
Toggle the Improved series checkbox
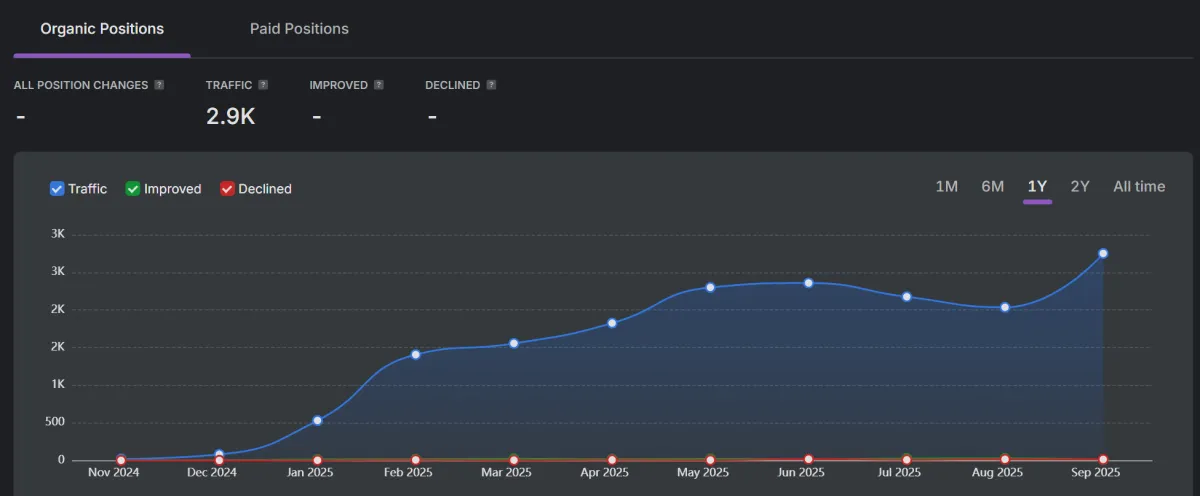coord(133,189)
